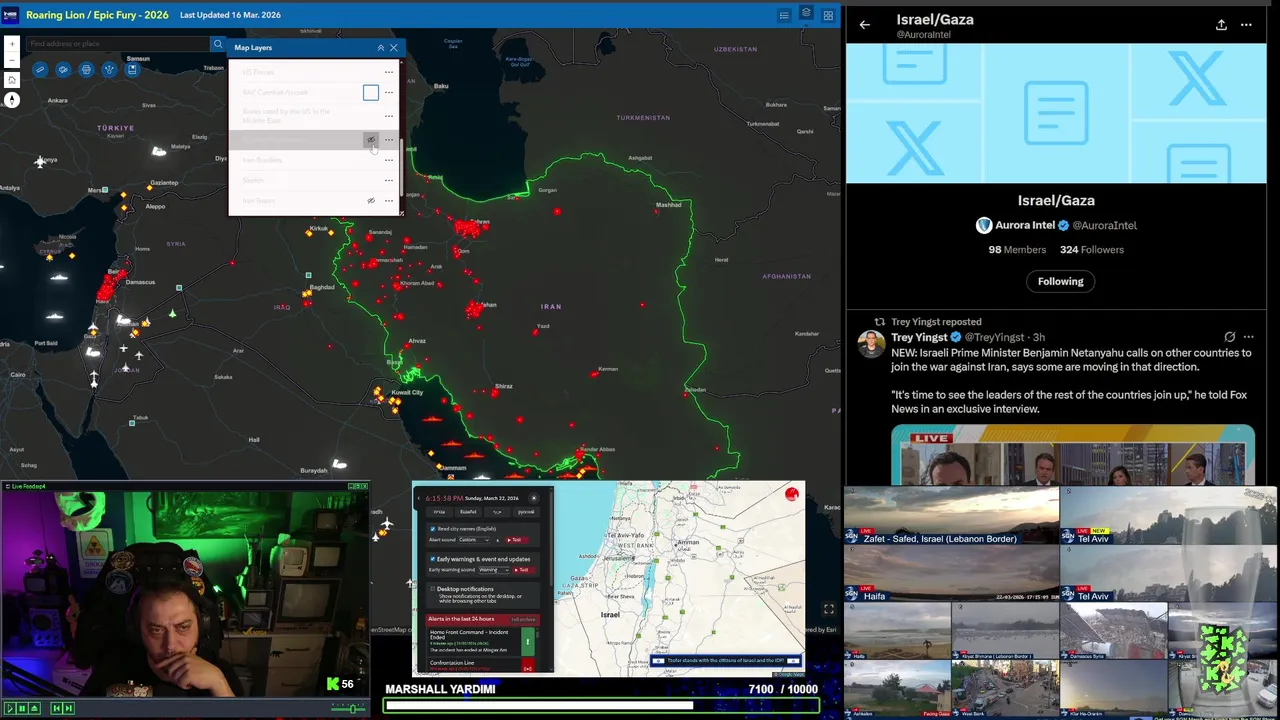
Task: Open the video thumbnail in Trey Yingst post
Action: pyautogui.click(x=1072, y=455)
